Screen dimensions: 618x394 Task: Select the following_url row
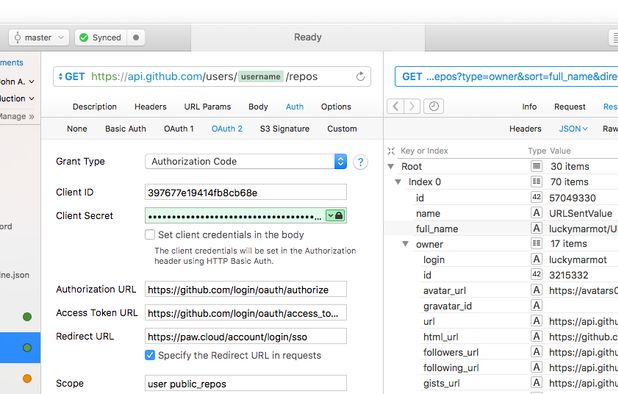tap(501, 368)
